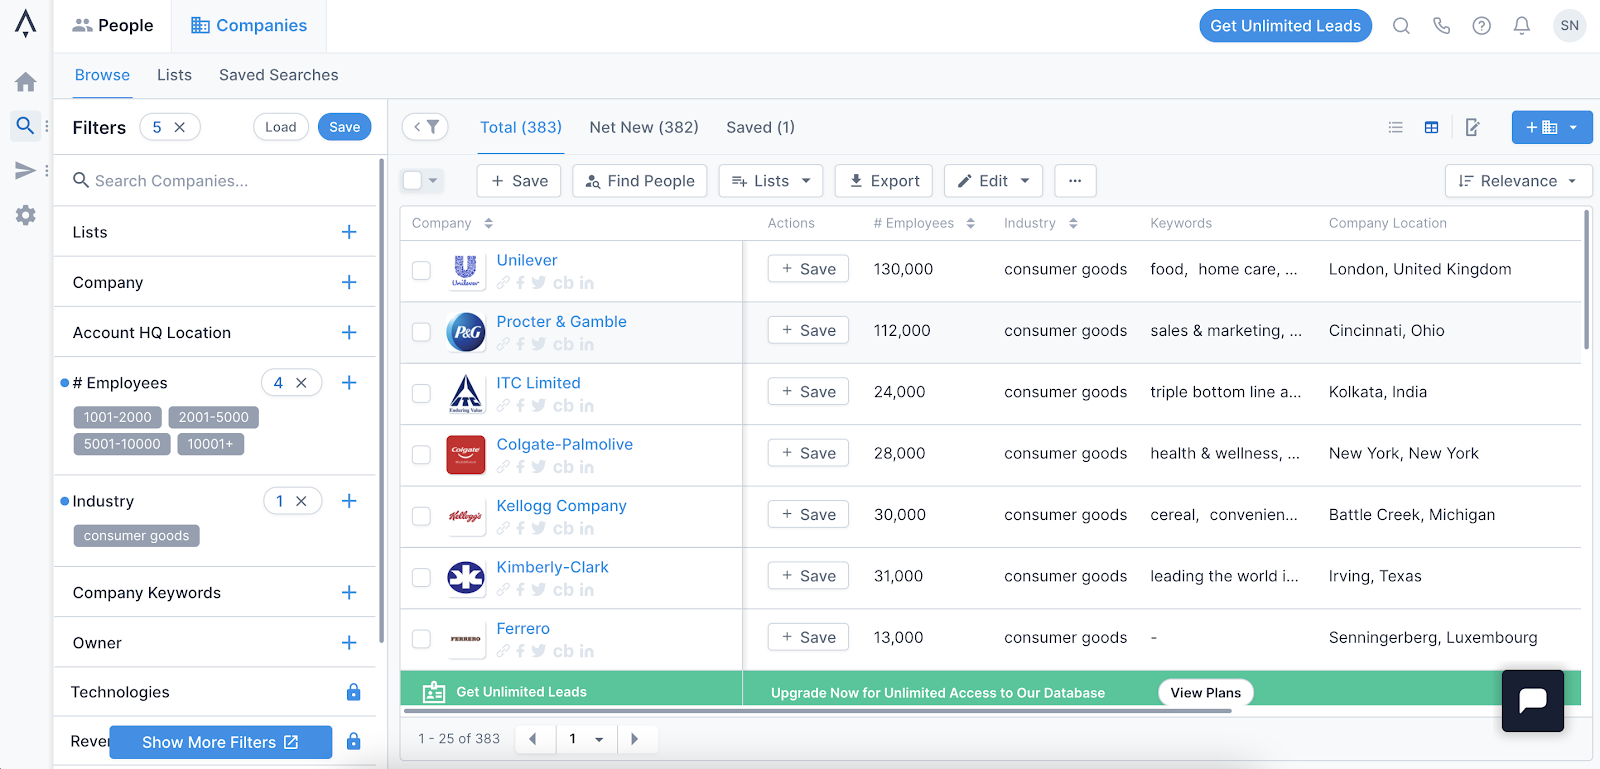
Task: Add a Lists filter with plus icon
Action: tap(349, 232)
